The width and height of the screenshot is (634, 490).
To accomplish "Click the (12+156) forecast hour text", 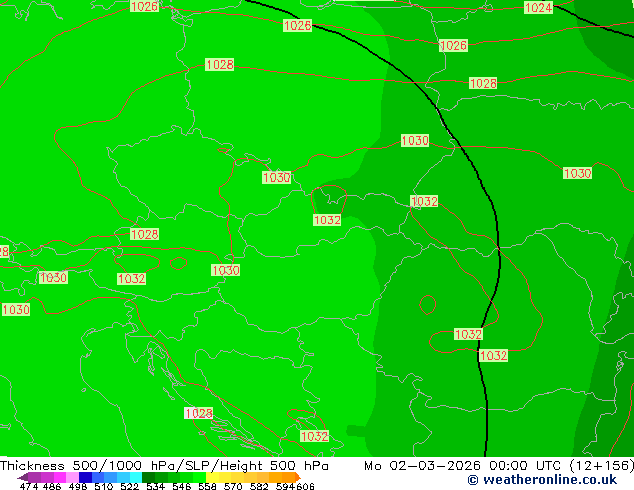I will (x=602, y=466).
